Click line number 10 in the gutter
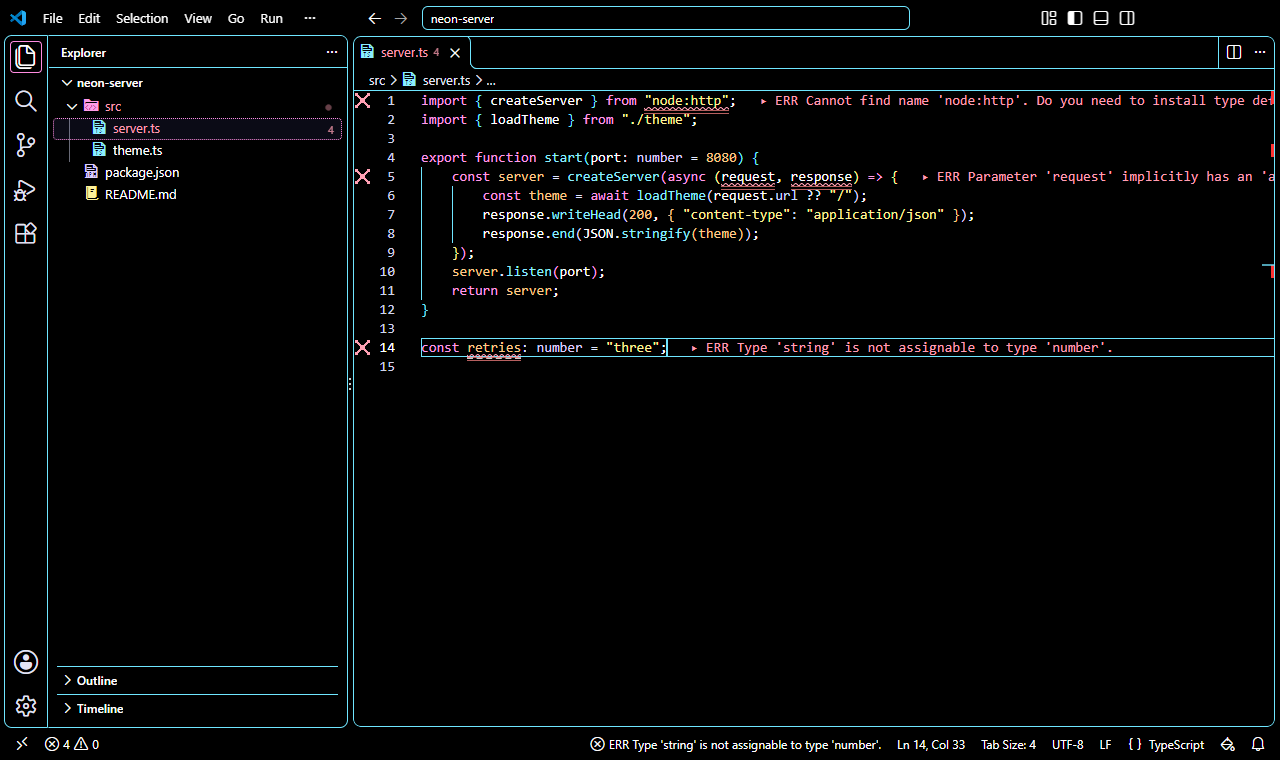The height and width of the screenshot is (760, 1280). 387,271
